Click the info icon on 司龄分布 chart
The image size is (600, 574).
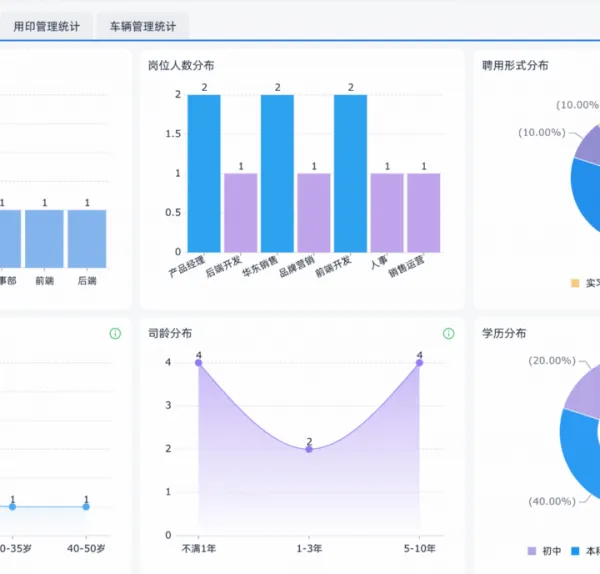coord(448,334)
